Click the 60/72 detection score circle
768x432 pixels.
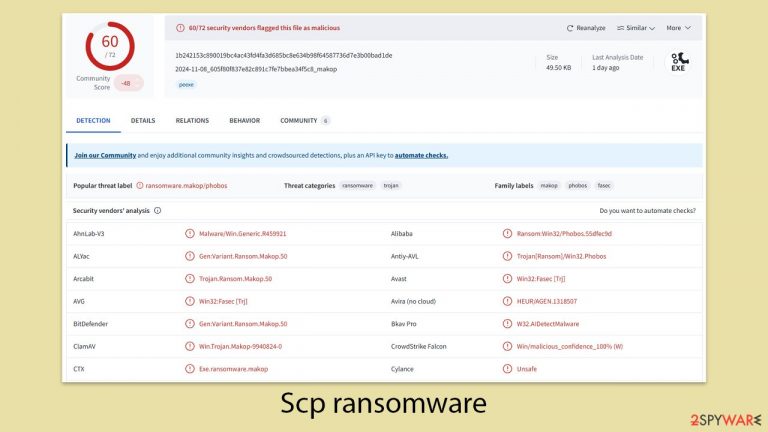[110, 46]
